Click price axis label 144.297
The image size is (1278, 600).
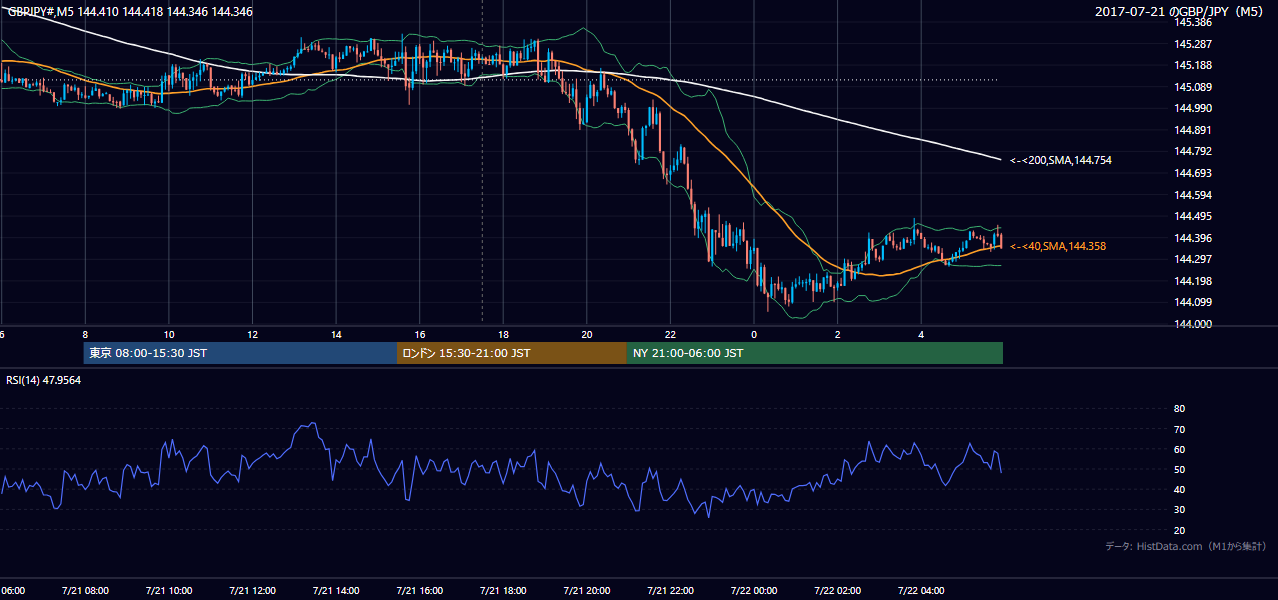click(x=1194, y=259)
